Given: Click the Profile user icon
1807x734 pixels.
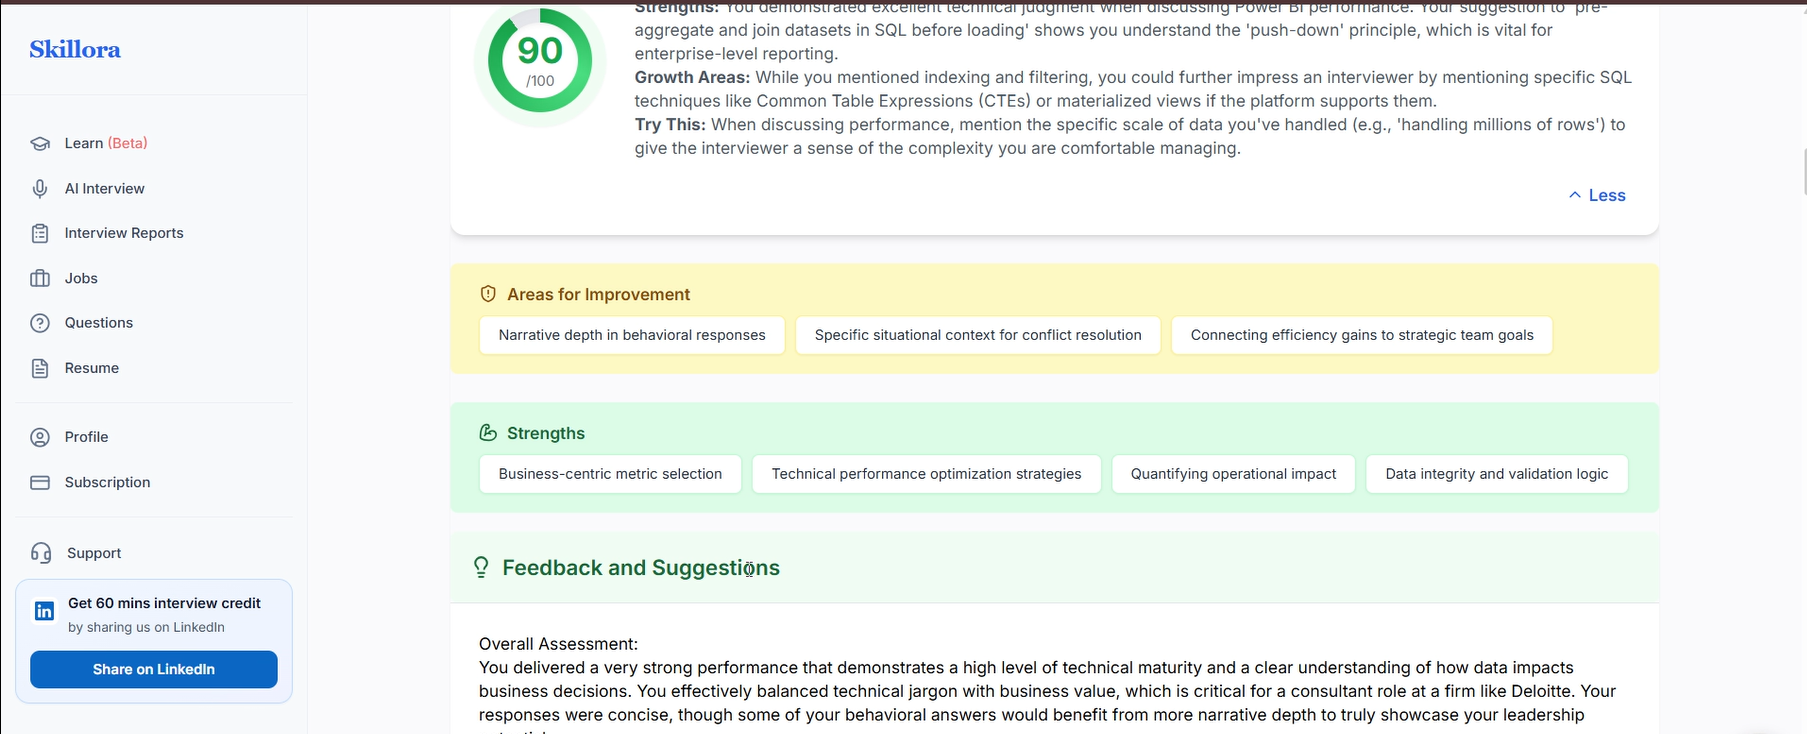Looking at the screenshot, I should [40, 437].
